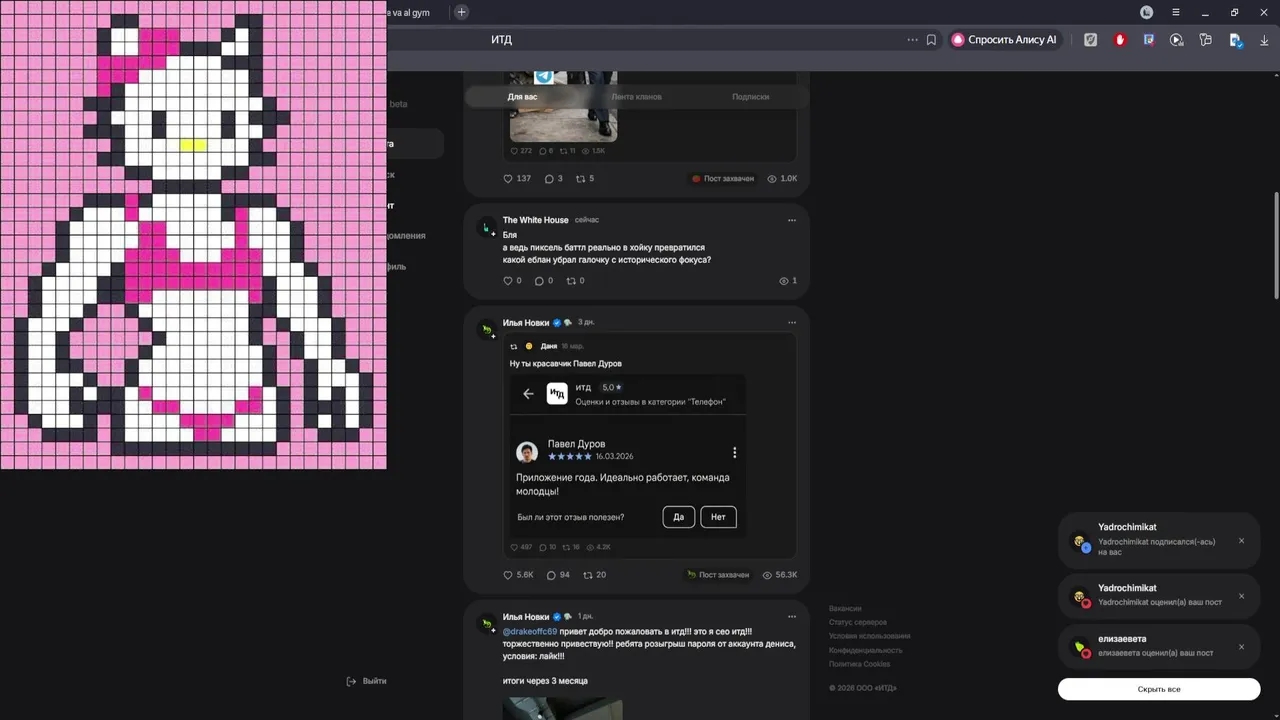1280x720 pixels.
Task: Click the three-dot menu on Павел Дуров's review
Action: (x=734, y=452)
